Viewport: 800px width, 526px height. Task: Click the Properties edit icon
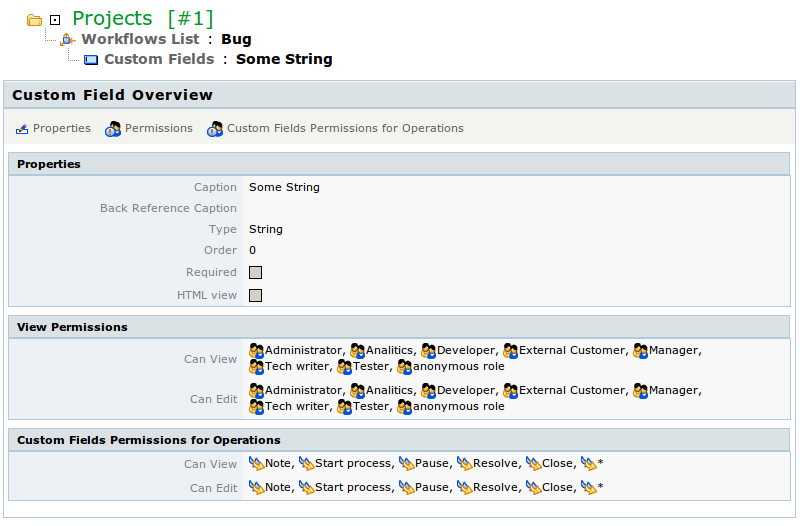point(22,129)
